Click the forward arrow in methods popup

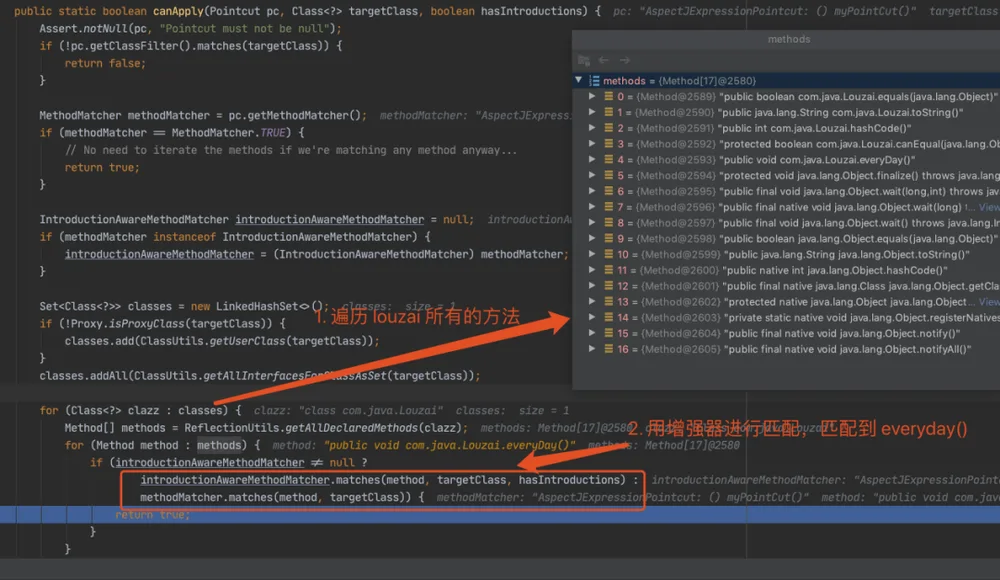[x=624, y=60]
